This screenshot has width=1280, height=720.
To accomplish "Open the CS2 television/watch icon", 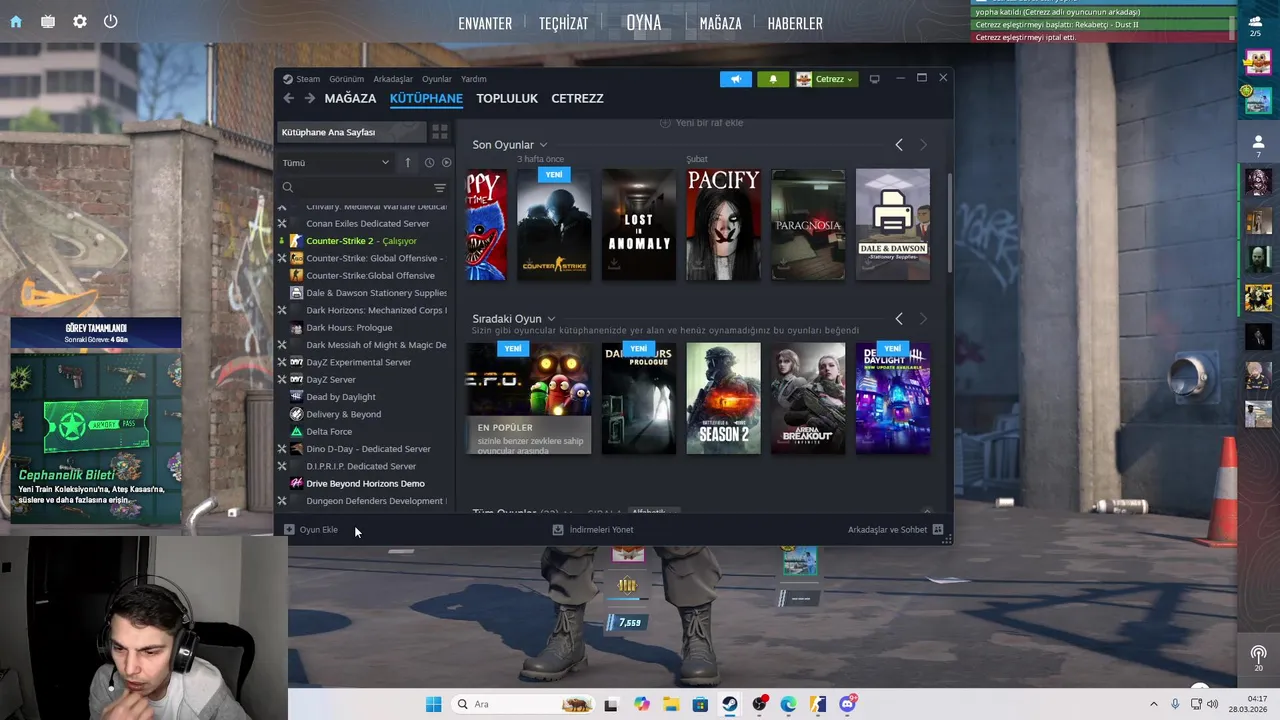I will point(48,21).
